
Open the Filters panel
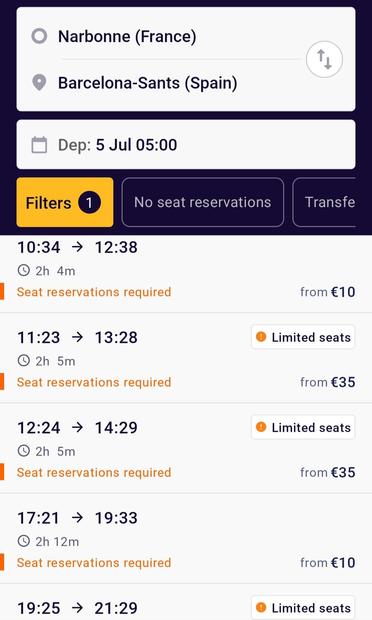click(x=65, y=202)
